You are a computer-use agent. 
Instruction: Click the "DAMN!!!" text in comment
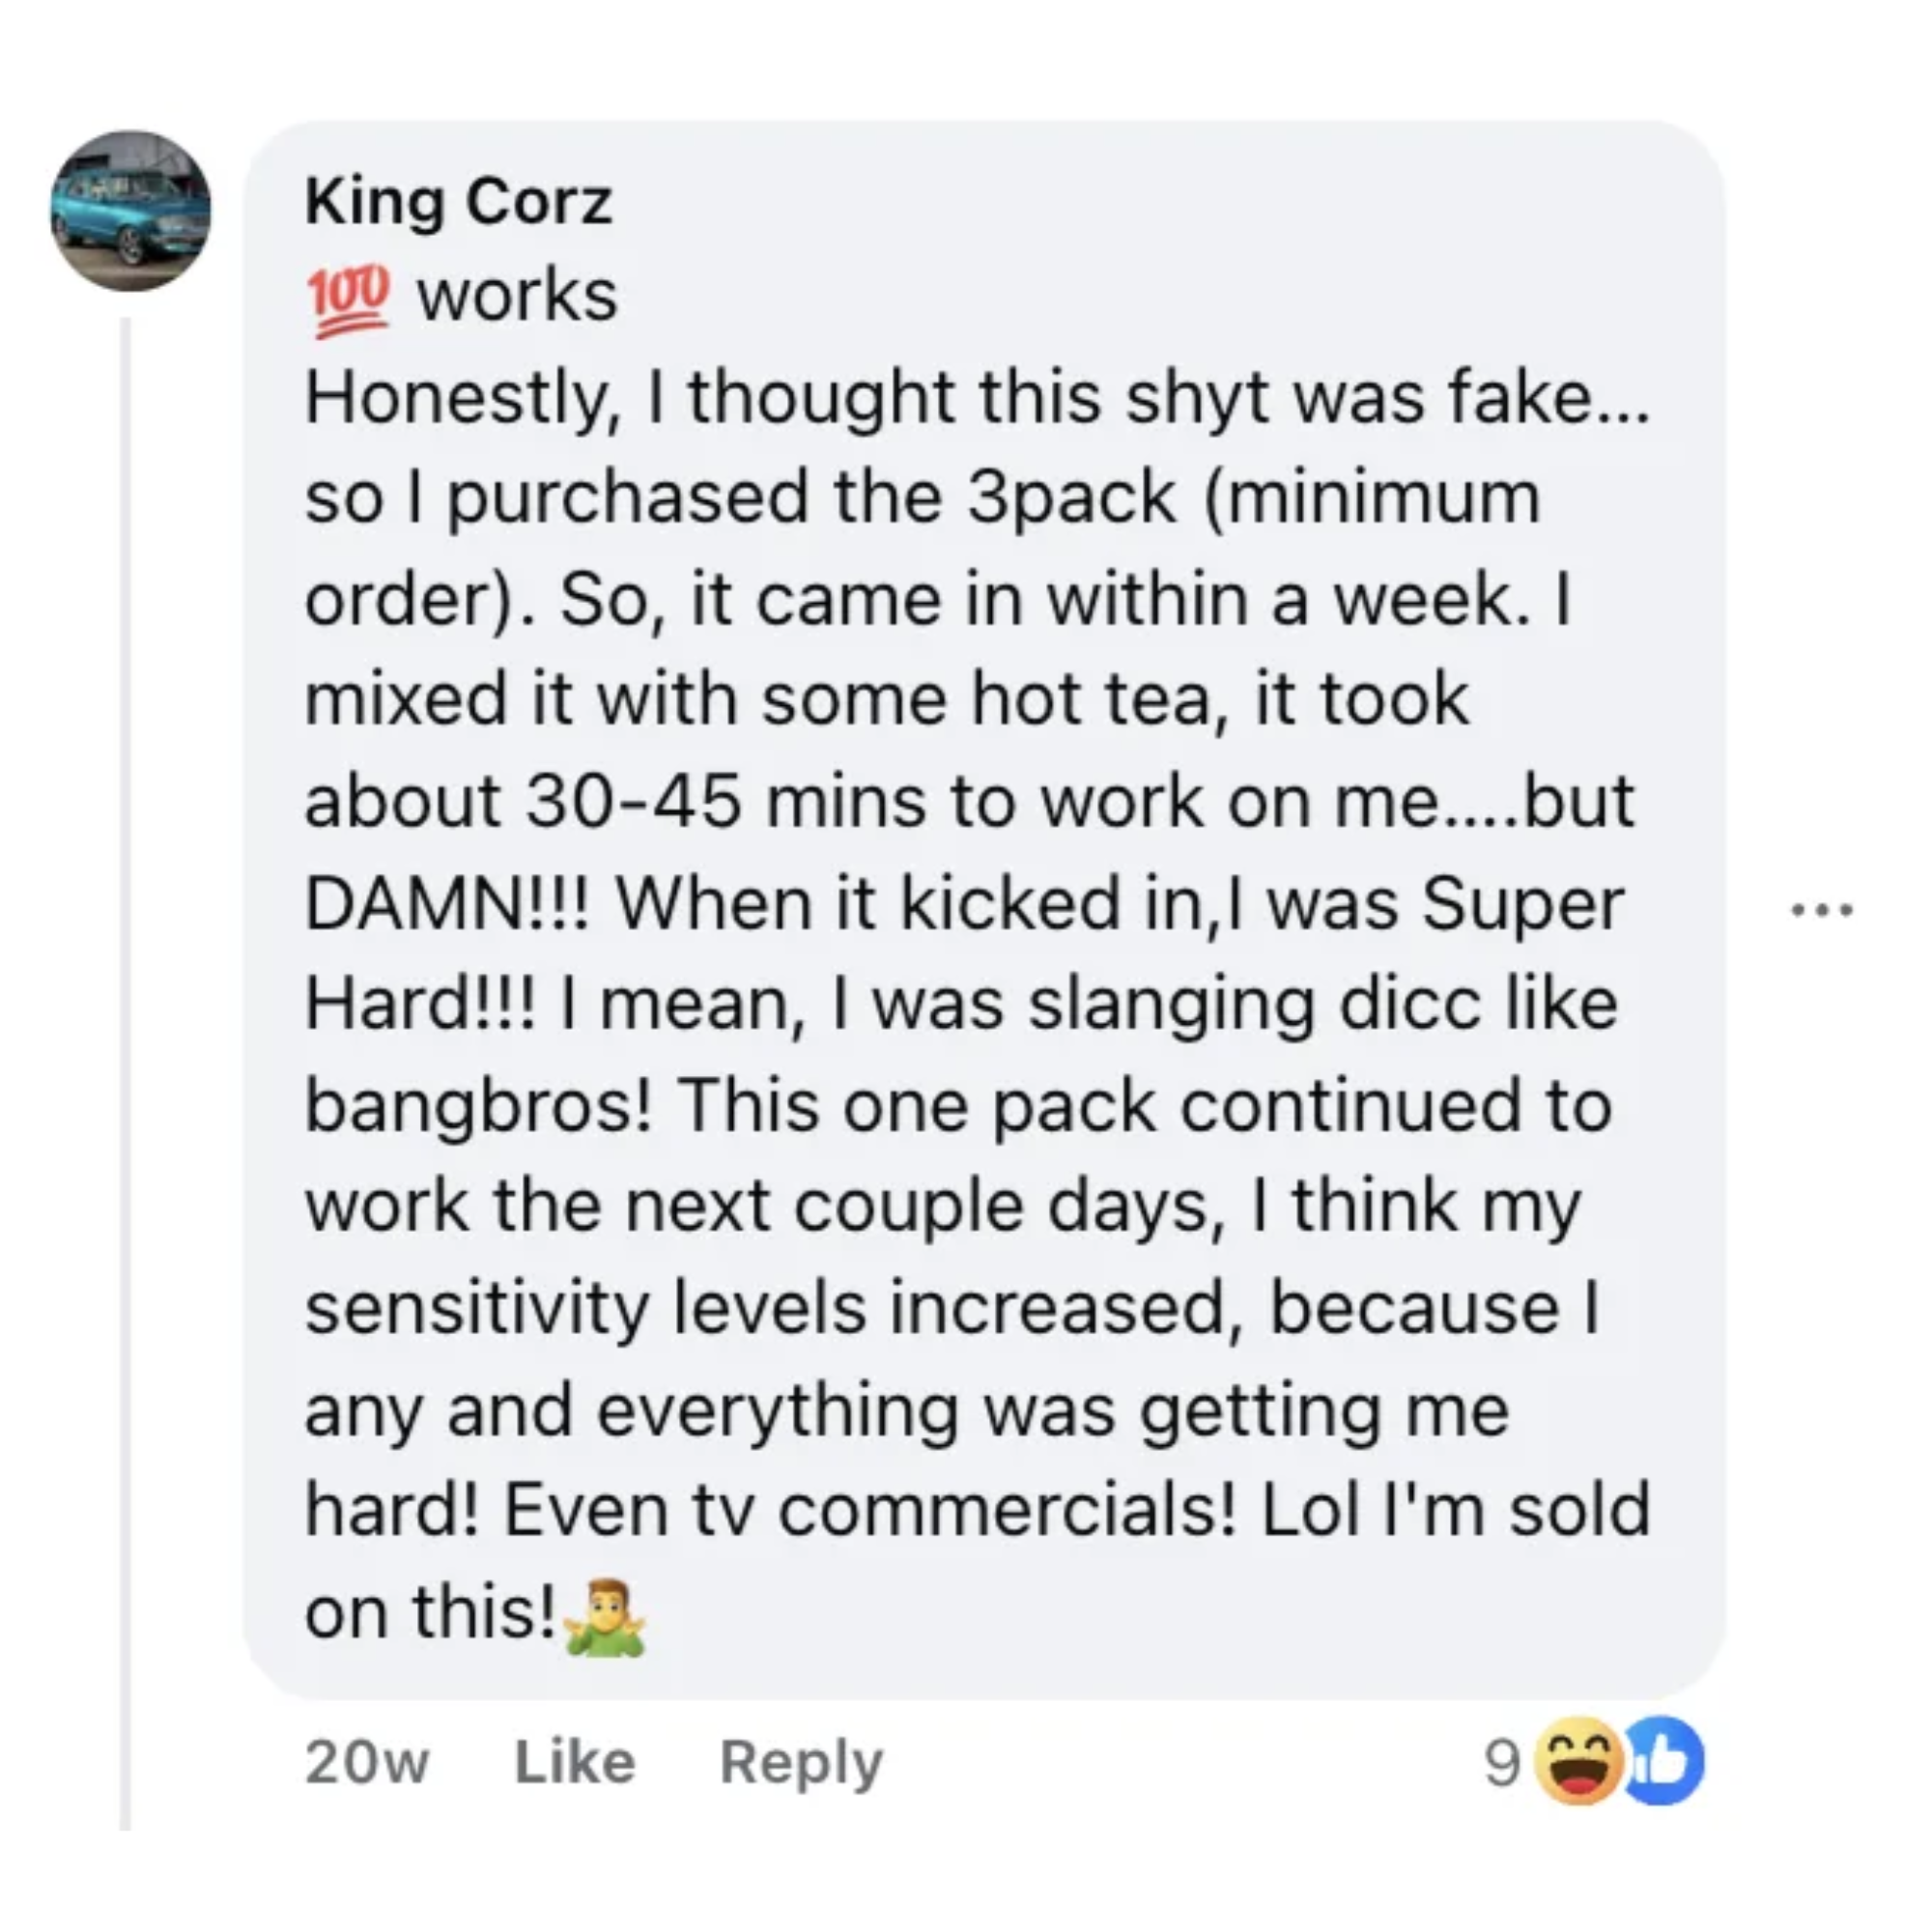pos(448,905)
